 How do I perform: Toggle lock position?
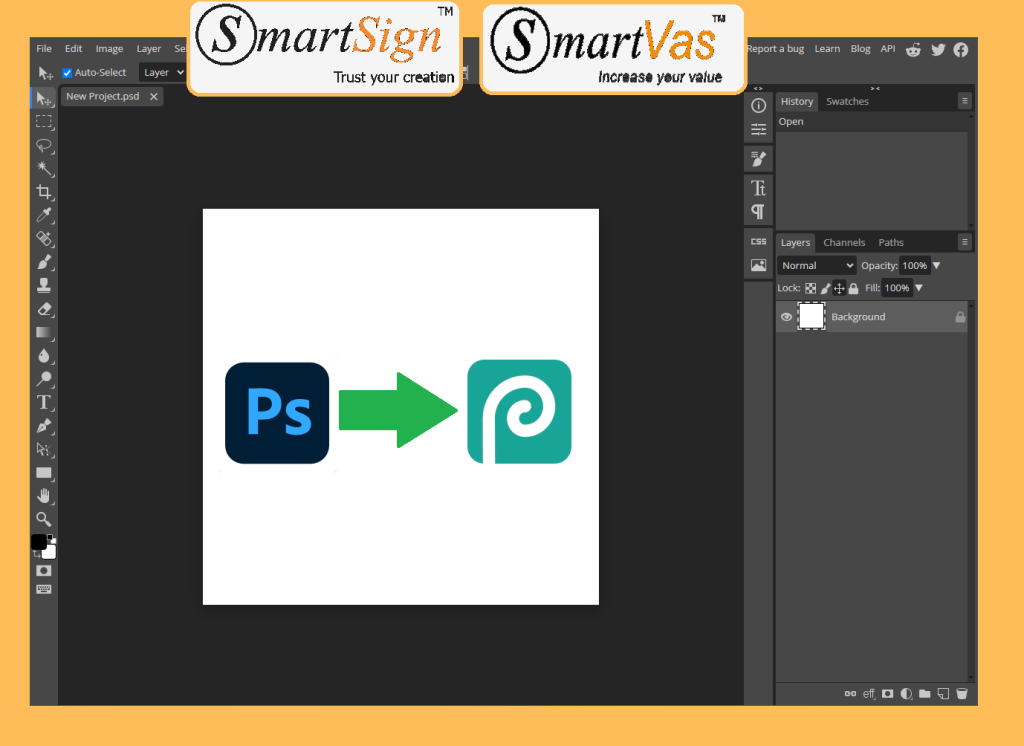click(x=839, y=288)
